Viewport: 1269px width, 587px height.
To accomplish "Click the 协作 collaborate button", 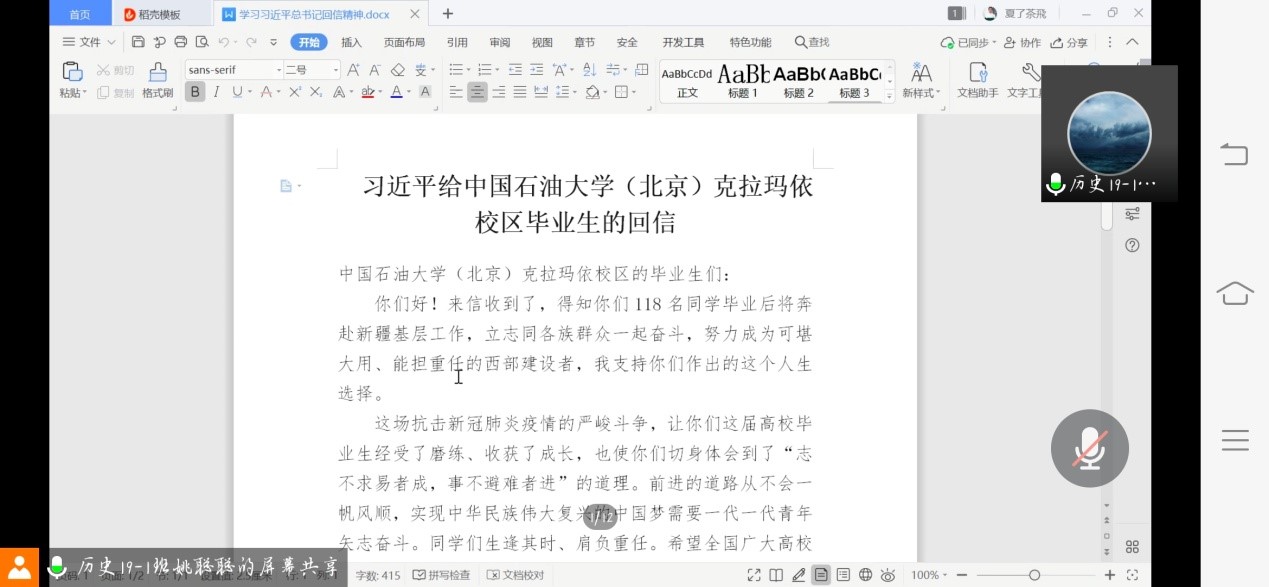I will click(1022, 42).
